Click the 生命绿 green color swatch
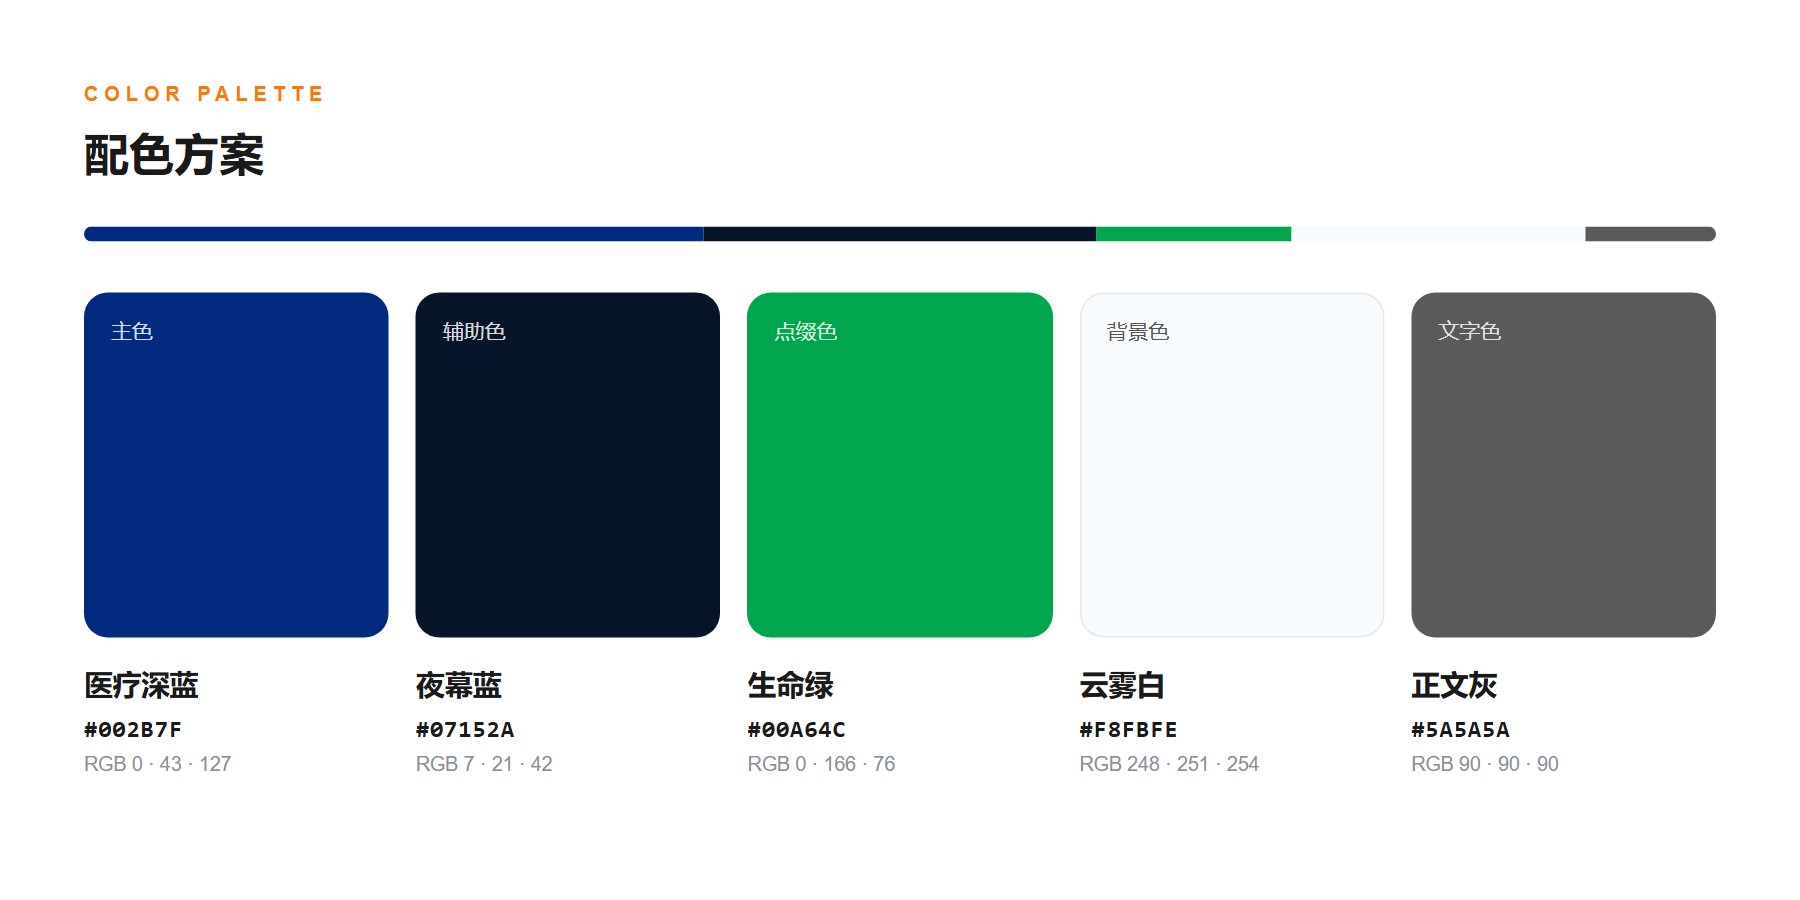Image resolution: width=1800 pixels, height=900 pixels. point(900,465)
